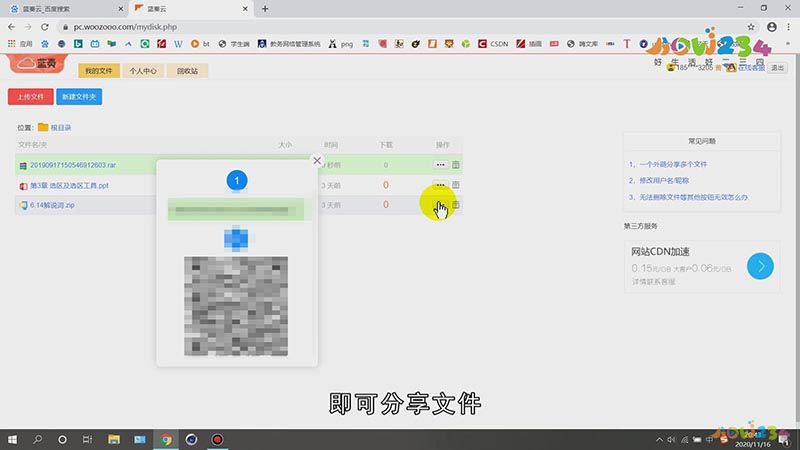Click the delete icon in the .rar file row
The image size is (800, 450).
pyautogui.click(x=456, y=165)
